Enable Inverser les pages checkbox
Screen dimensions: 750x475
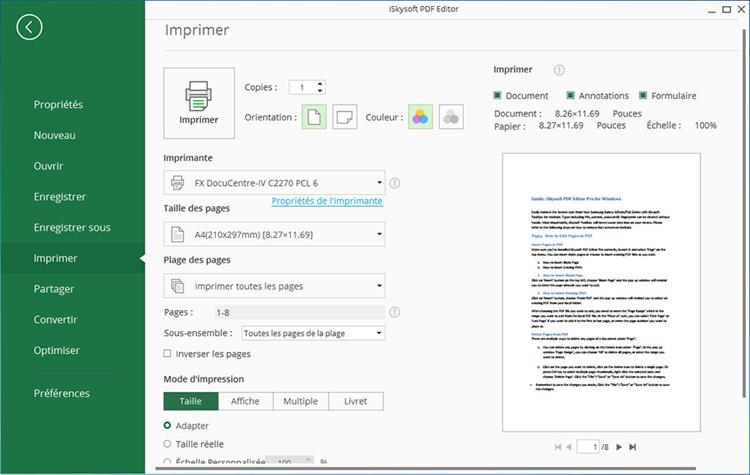[x=167, y=353]
